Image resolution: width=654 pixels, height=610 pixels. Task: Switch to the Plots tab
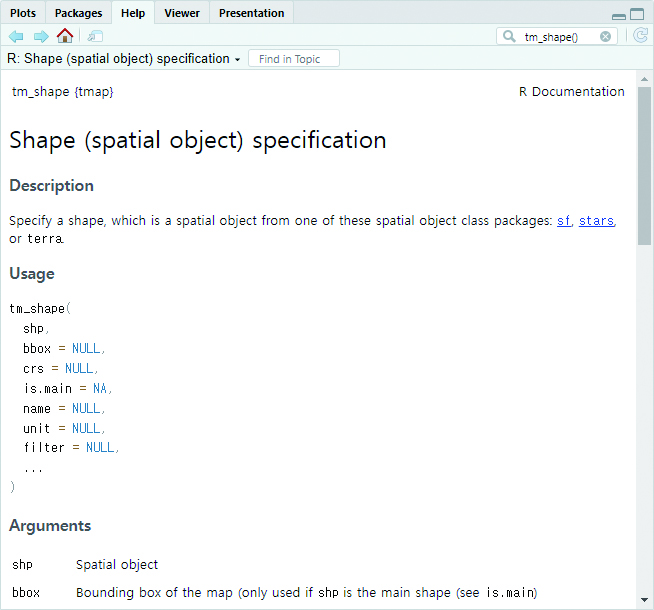click(23, 13)
